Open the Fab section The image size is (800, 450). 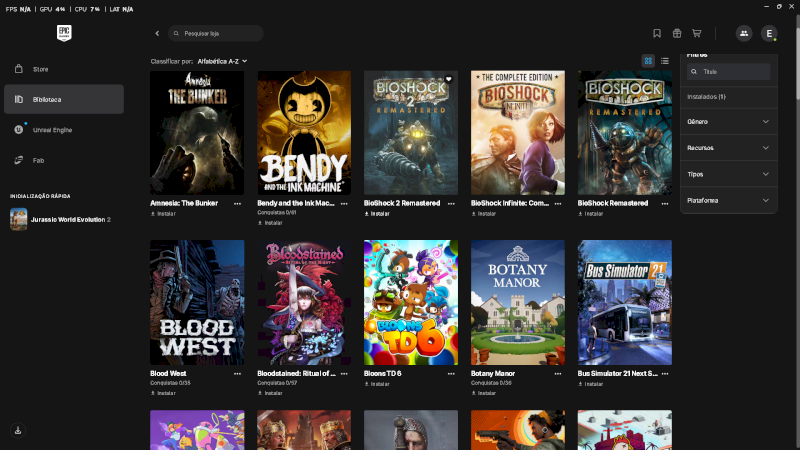coord(64,160)
